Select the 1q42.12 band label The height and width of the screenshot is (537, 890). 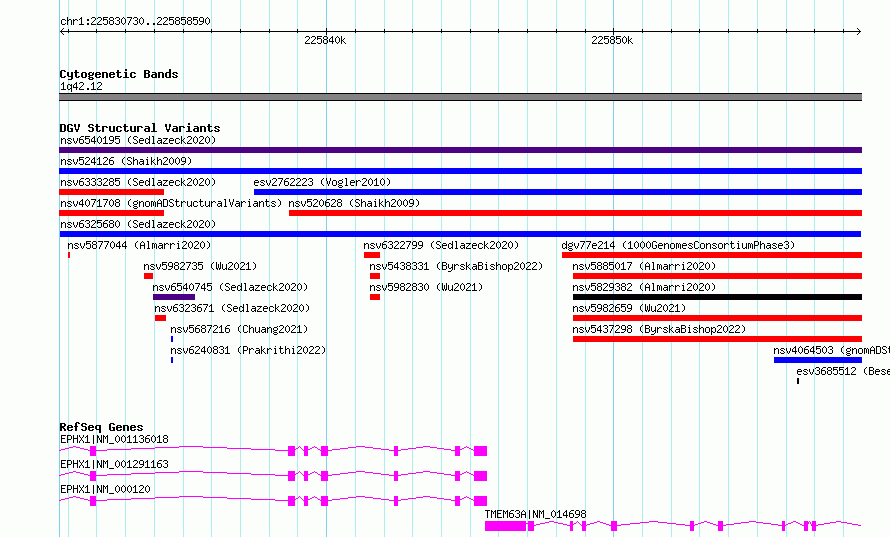pos(81,86)
